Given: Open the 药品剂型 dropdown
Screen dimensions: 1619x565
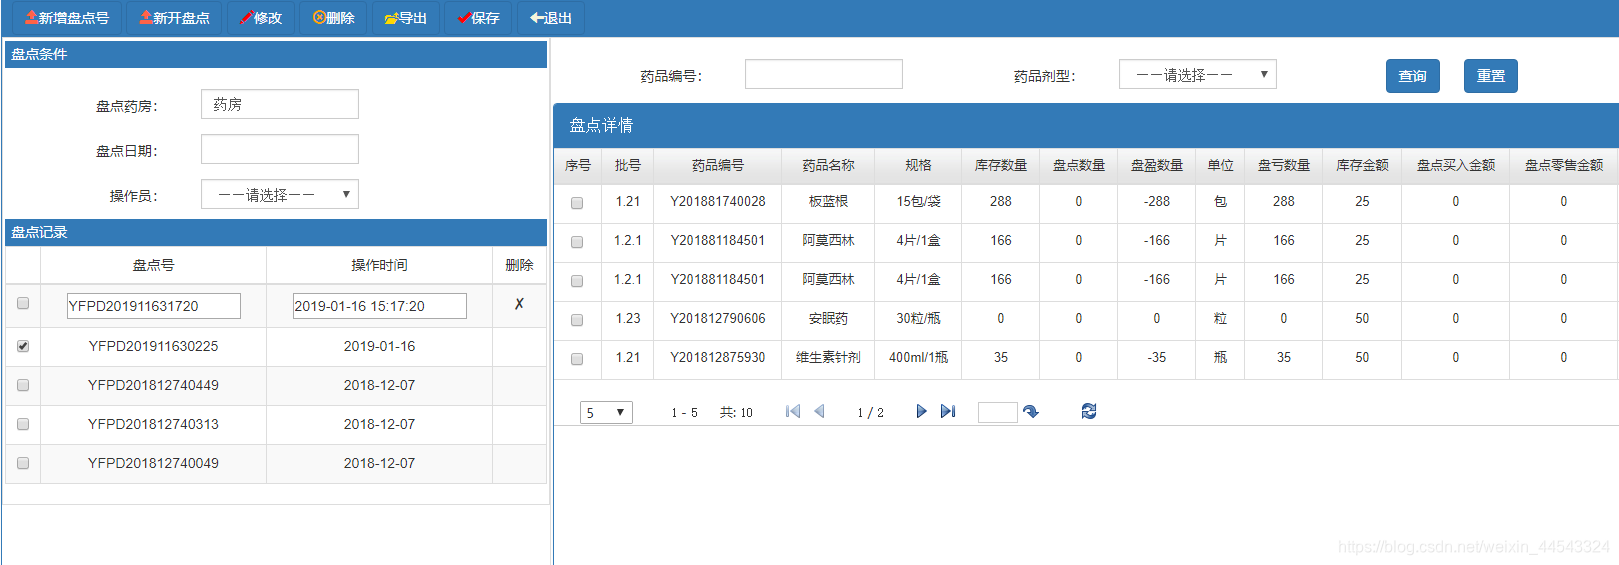Looking at the screenshot, I should coord(1198,74).
